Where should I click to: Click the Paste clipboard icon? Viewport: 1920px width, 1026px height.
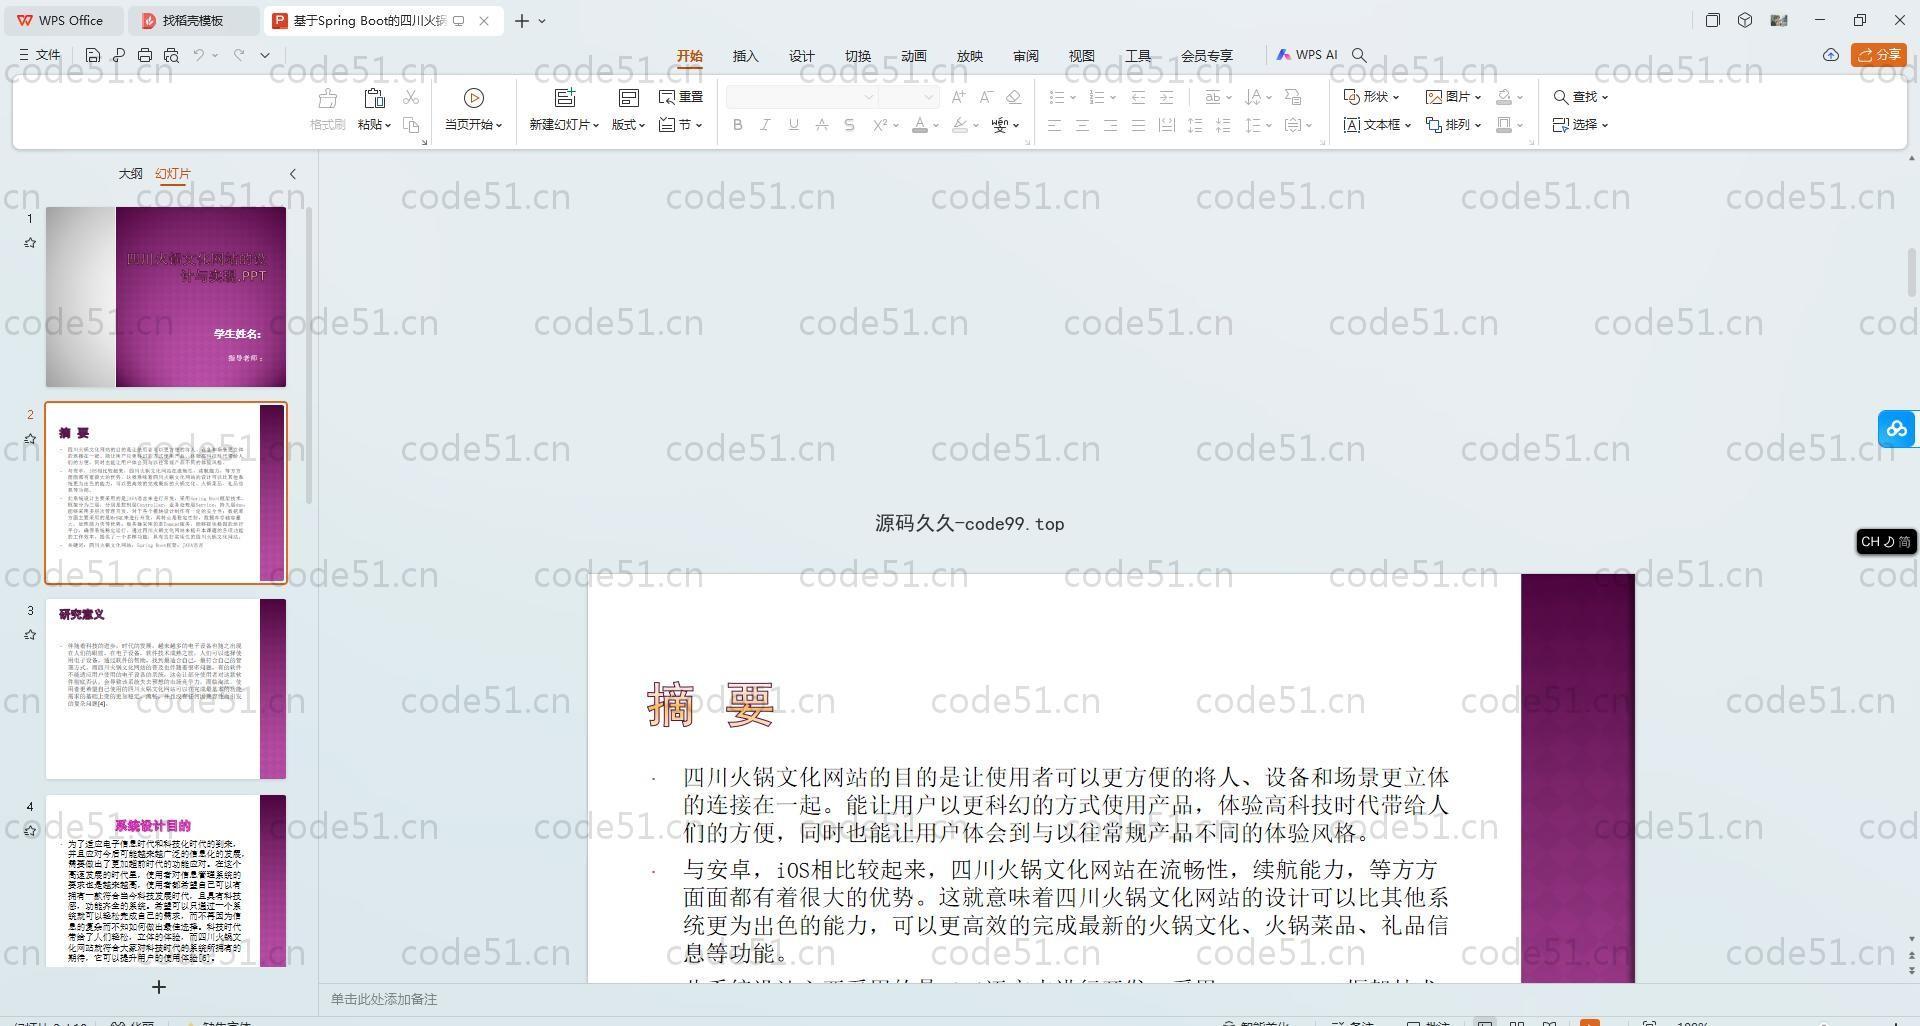tap(374, 98)
